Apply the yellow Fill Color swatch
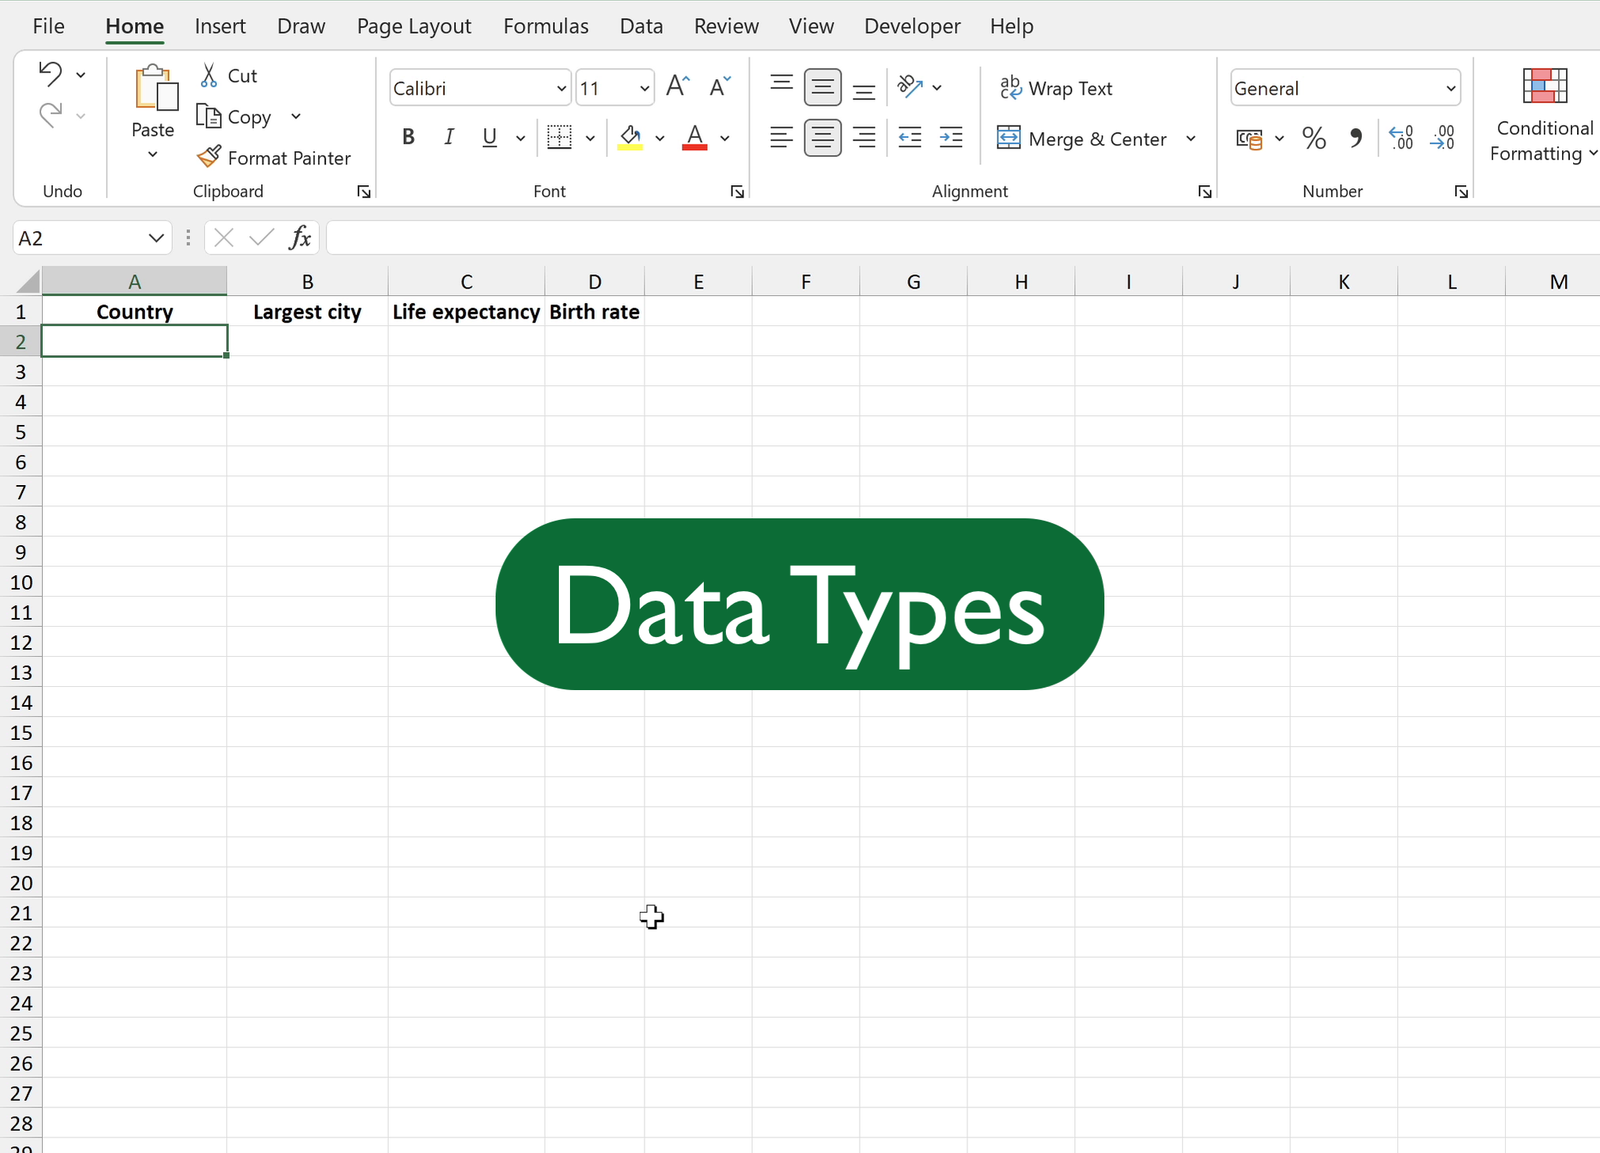 point(630,138)
